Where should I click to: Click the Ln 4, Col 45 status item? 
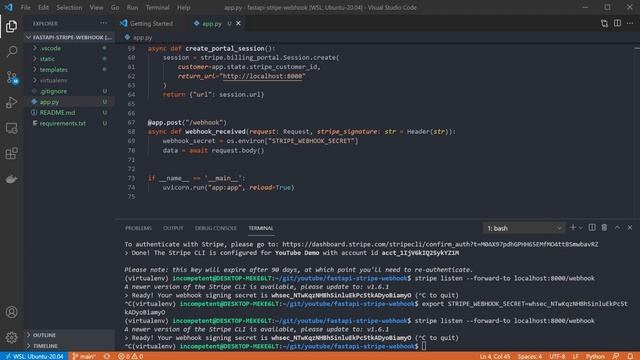(495, 356)
